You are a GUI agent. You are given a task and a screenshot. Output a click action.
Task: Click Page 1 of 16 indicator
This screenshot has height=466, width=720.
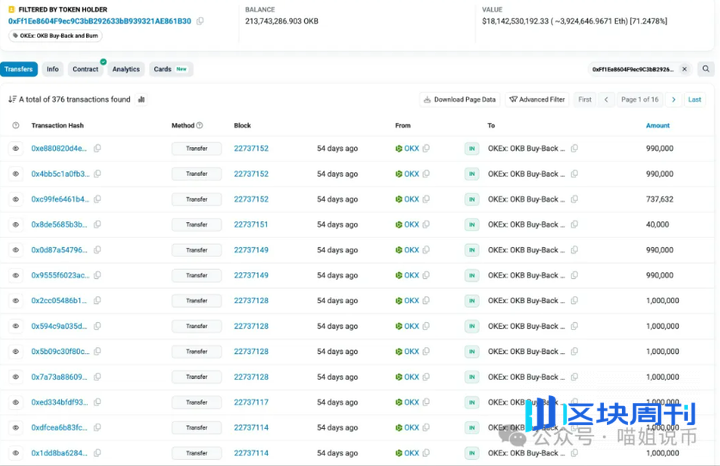(640, 100)
